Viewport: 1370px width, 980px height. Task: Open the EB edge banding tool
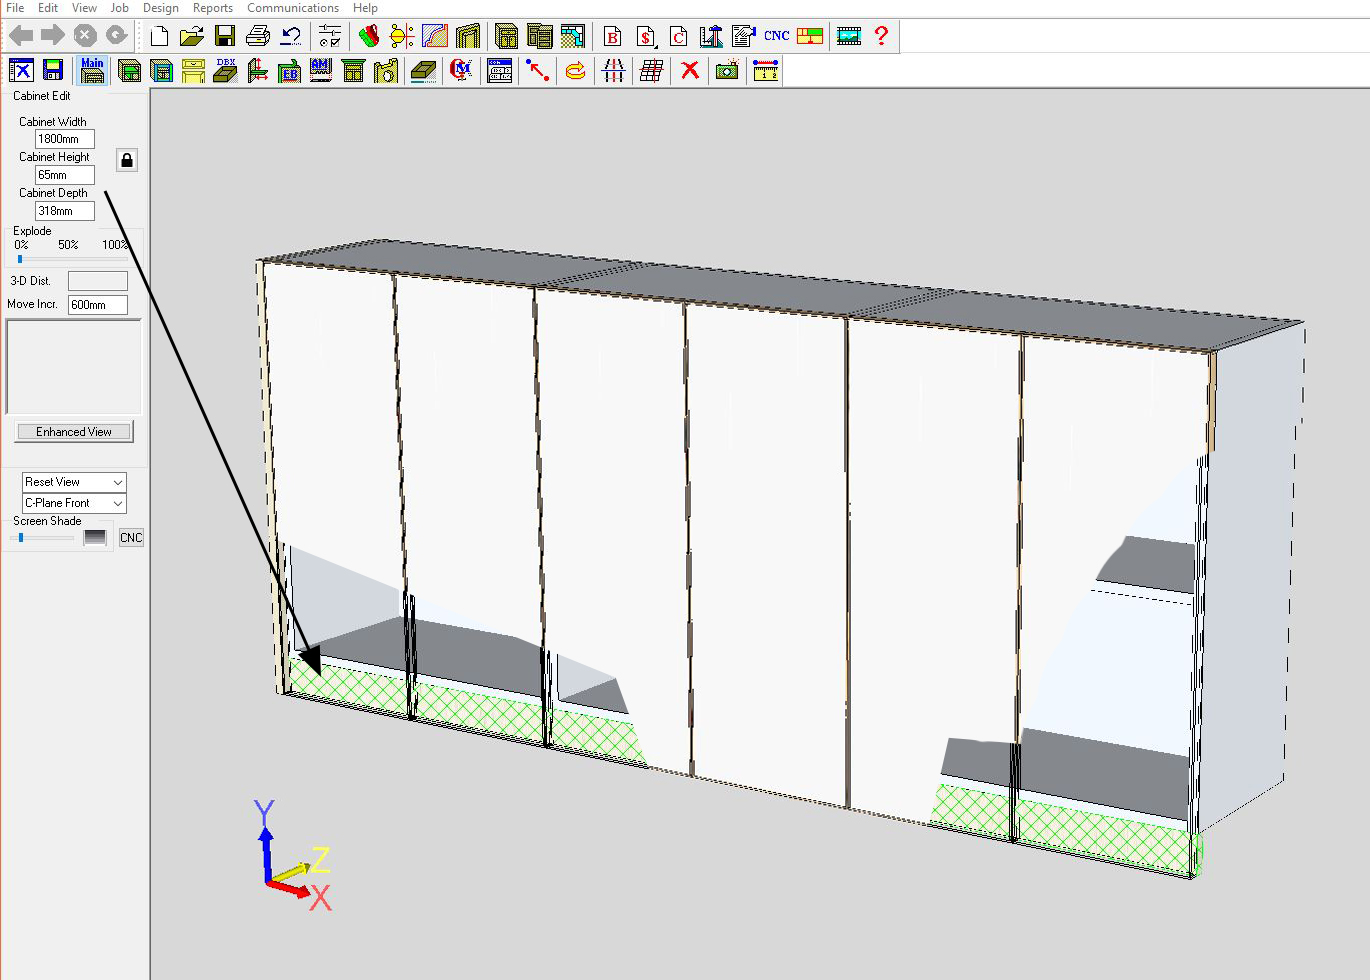point(289,70)
